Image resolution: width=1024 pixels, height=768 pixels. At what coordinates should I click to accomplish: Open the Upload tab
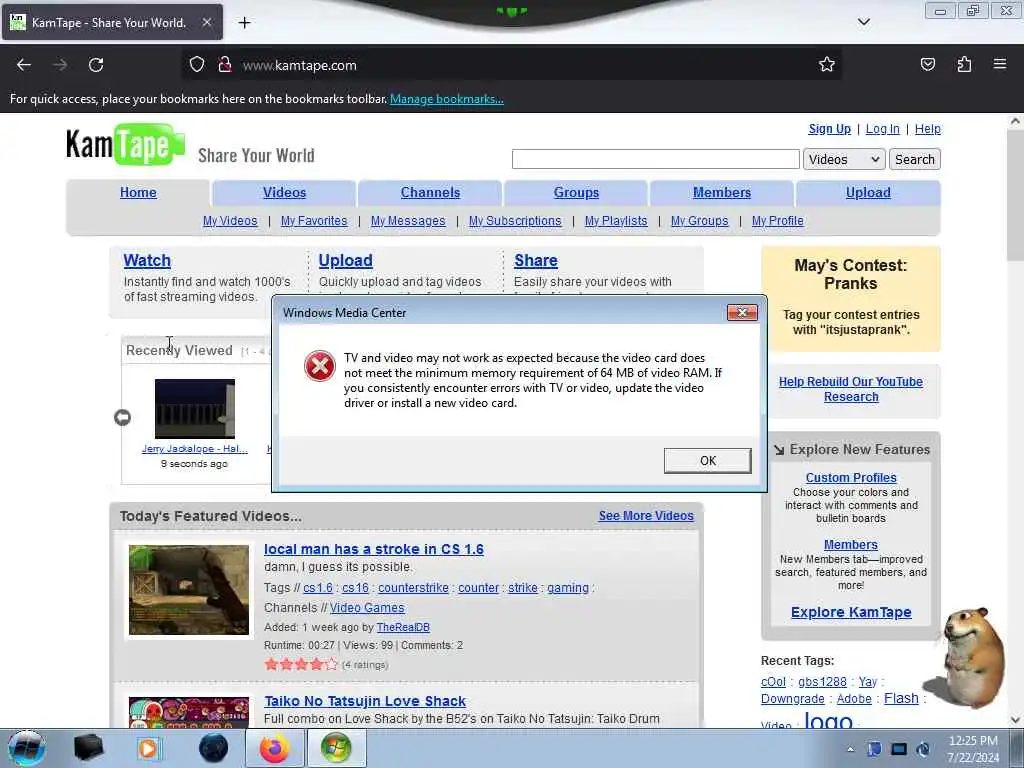tap(868, 193)
